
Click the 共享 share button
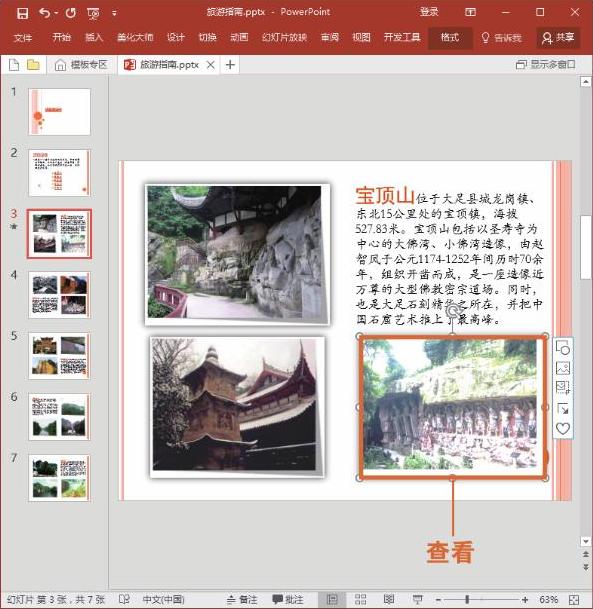click(558, 38)
